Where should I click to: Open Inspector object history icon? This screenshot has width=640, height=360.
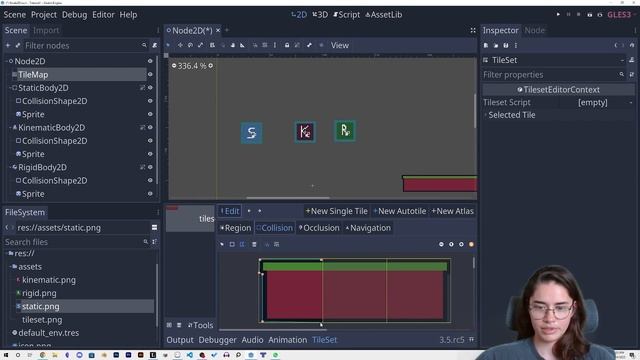click(632, 45)
